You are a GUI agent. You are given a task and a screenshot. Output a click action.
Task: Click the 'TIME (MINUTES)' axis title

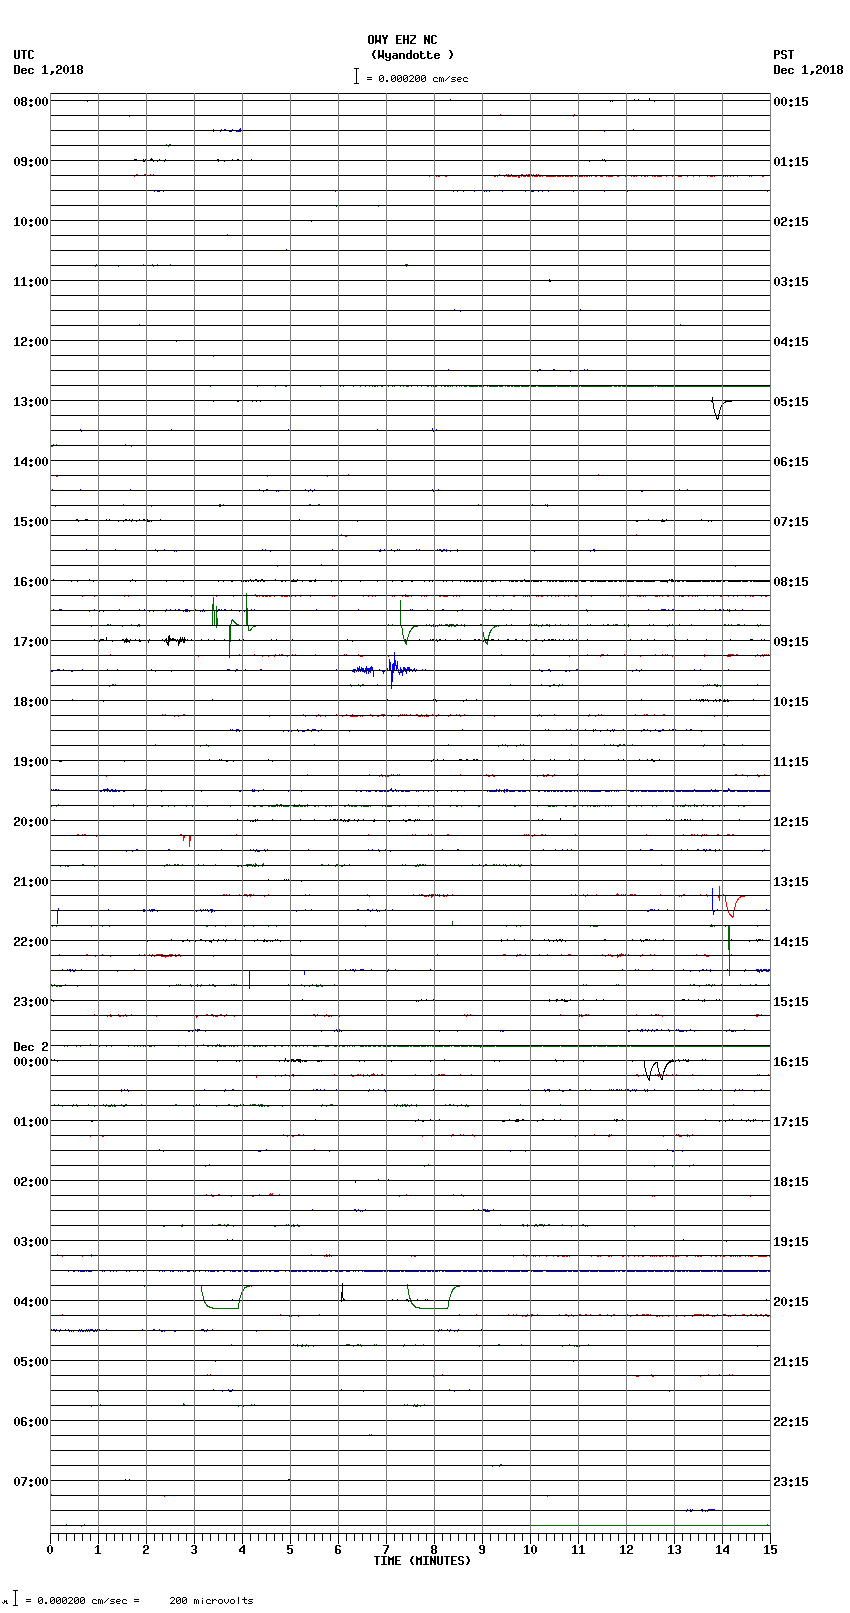pyautogui.click(x=422, y=1561)
